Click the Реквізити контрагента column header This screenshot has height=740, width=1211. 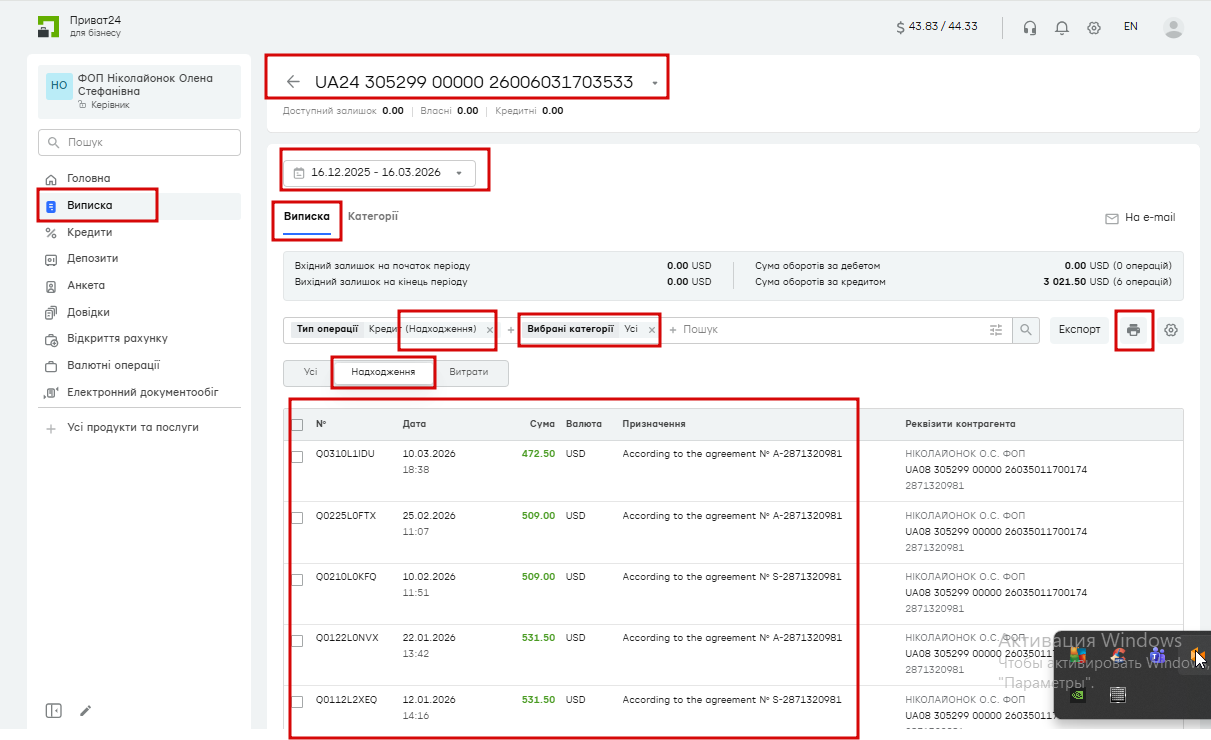(960, 424)
